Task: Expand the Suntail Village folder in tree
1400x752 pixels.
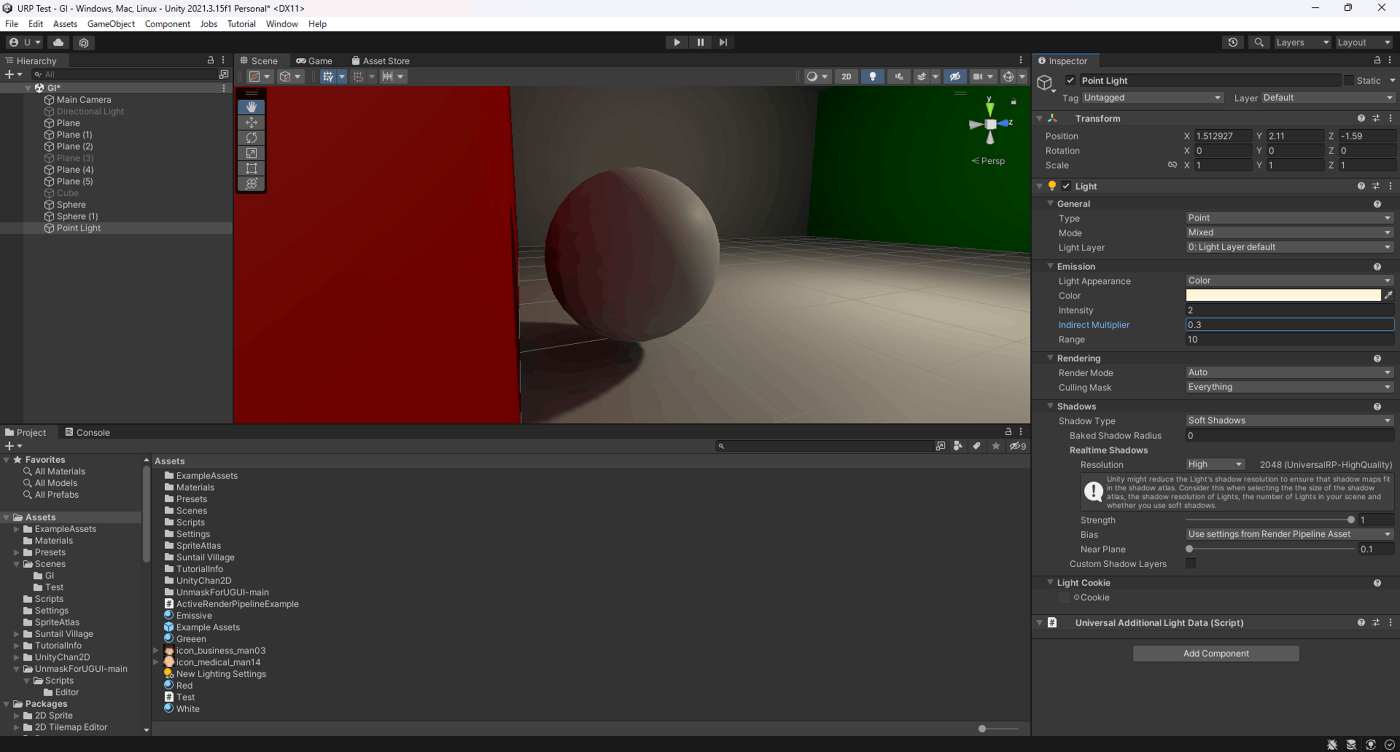Action: [x=16, y=634]
